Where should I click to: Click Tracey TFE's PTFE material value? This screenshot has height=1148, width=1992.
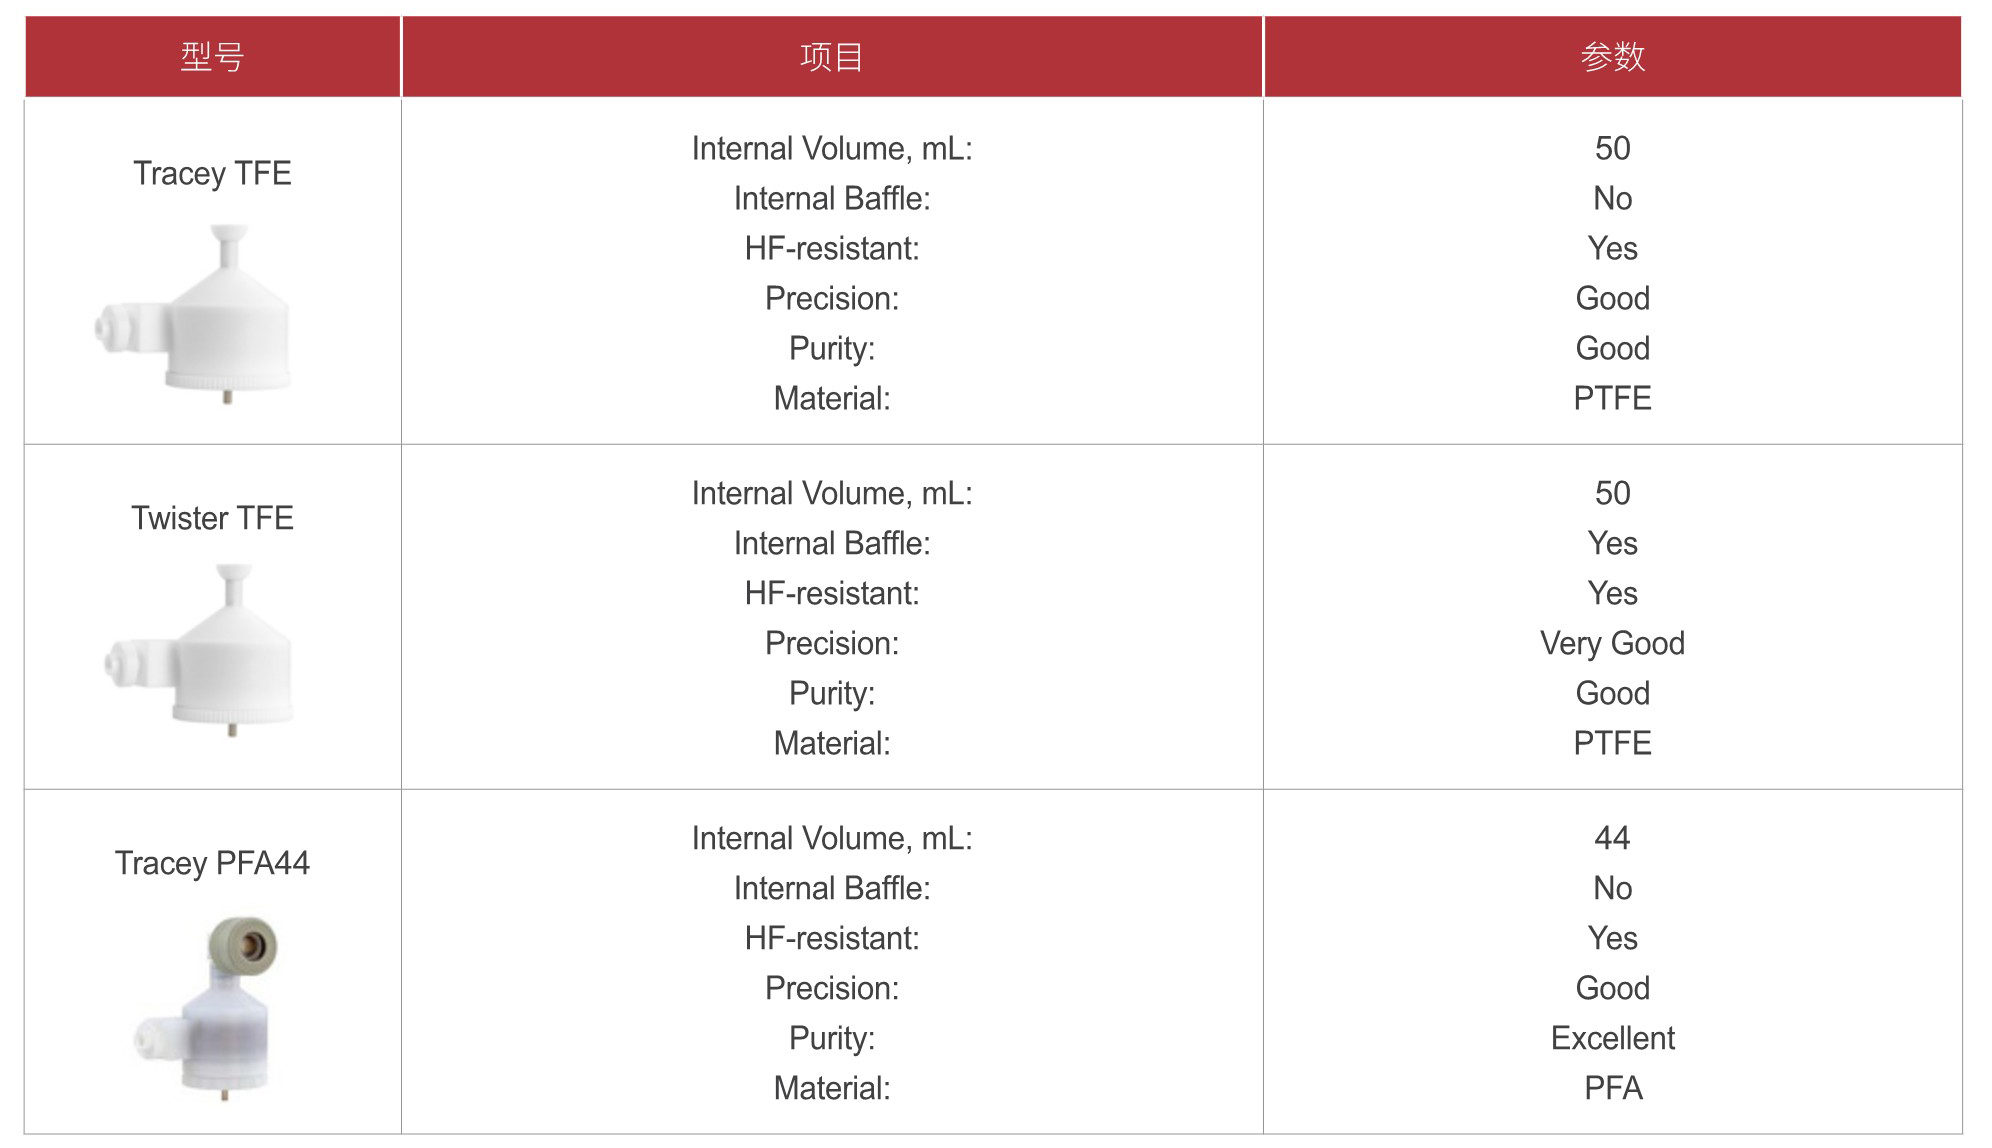pos(1613,398)
